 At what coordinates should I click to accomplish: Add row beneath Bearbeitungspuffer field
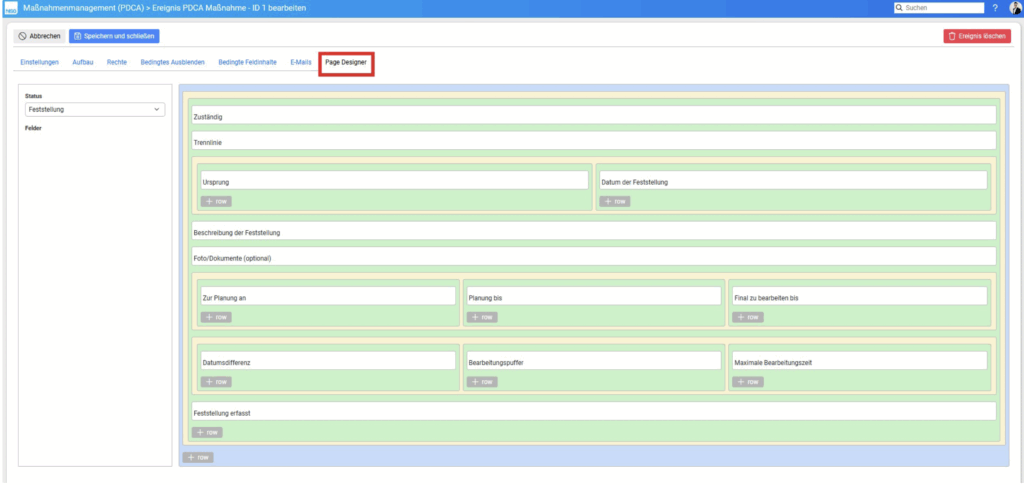481,382
